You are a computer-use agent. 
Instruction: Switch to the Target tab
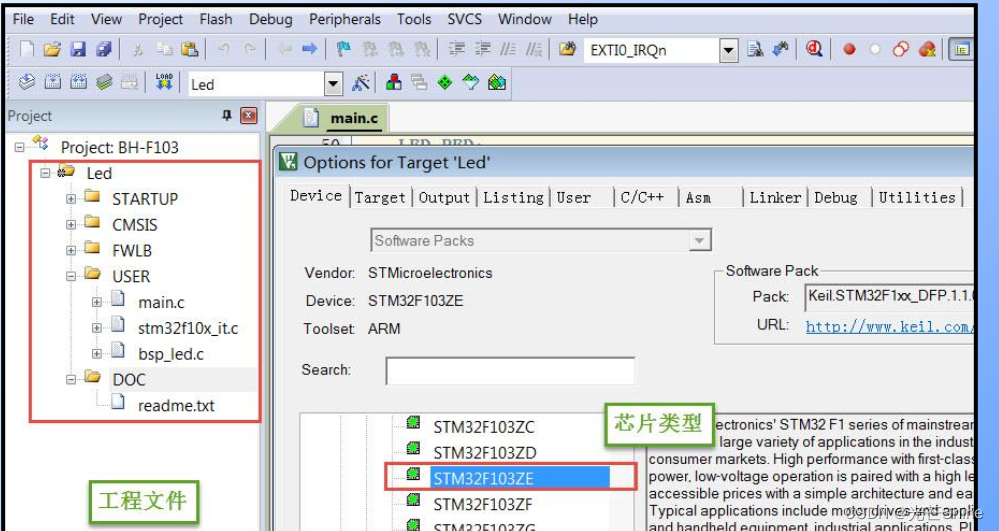click(380, 198)
